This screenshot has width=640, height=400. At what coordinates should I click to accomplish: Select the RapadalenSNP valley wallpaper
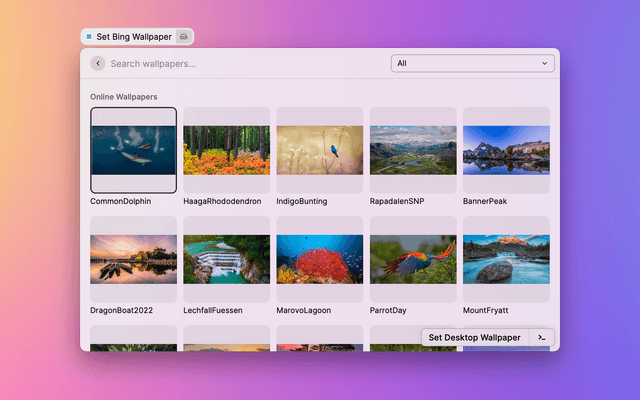pyautogui.click(x=412, y=150)
